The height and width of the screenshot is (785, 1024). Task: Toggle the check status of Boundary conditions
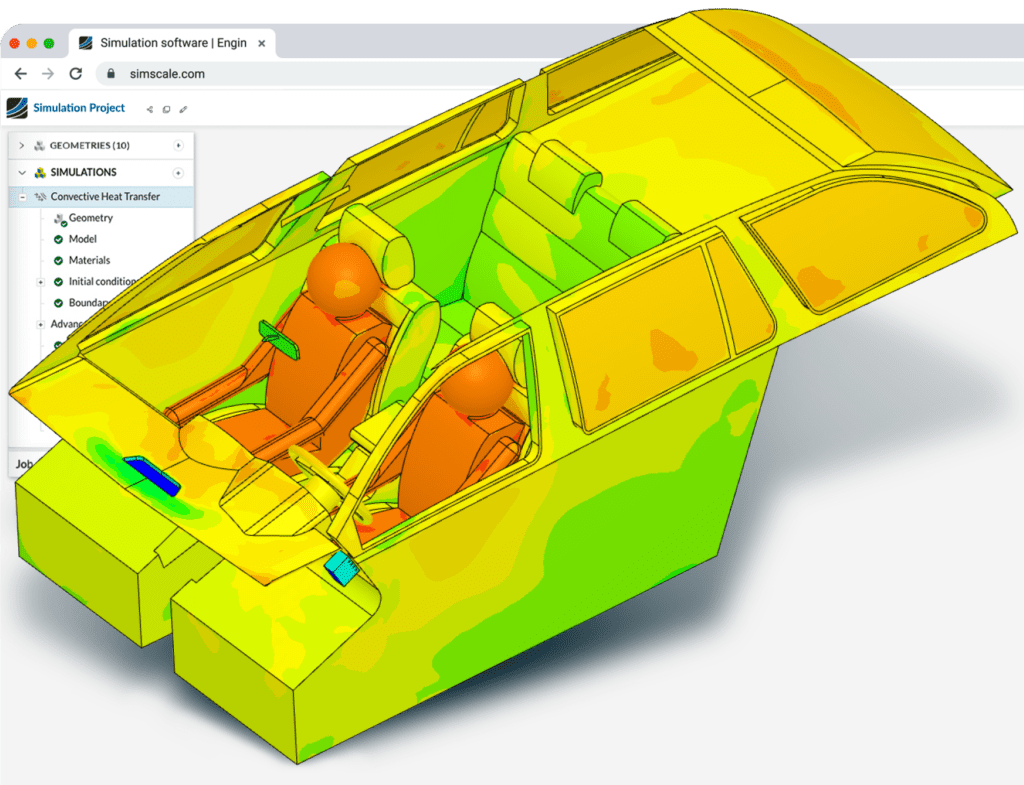pyautogui.click(x=60, y=301)
